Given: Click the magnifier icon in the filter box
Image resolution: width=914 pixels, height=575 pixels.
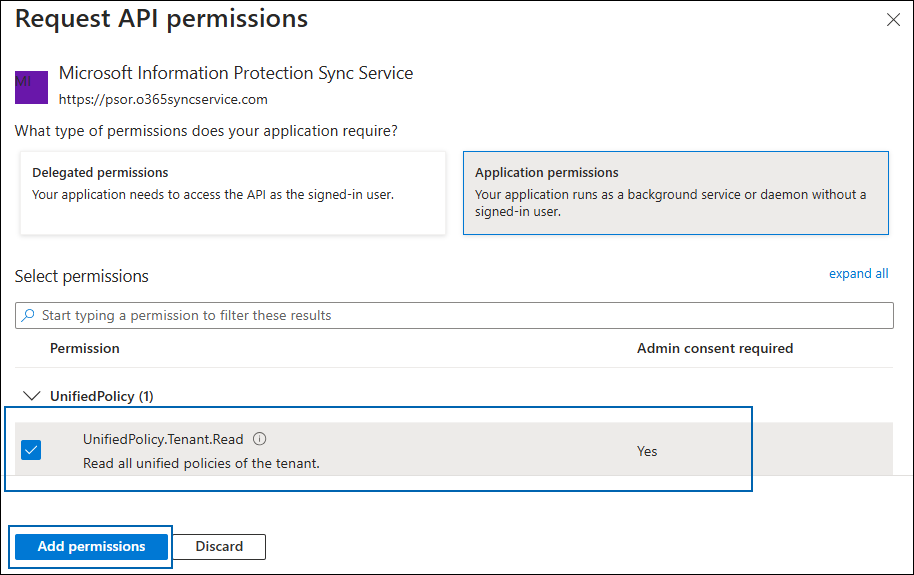Looking at the screenshot, I should (28, 316).
